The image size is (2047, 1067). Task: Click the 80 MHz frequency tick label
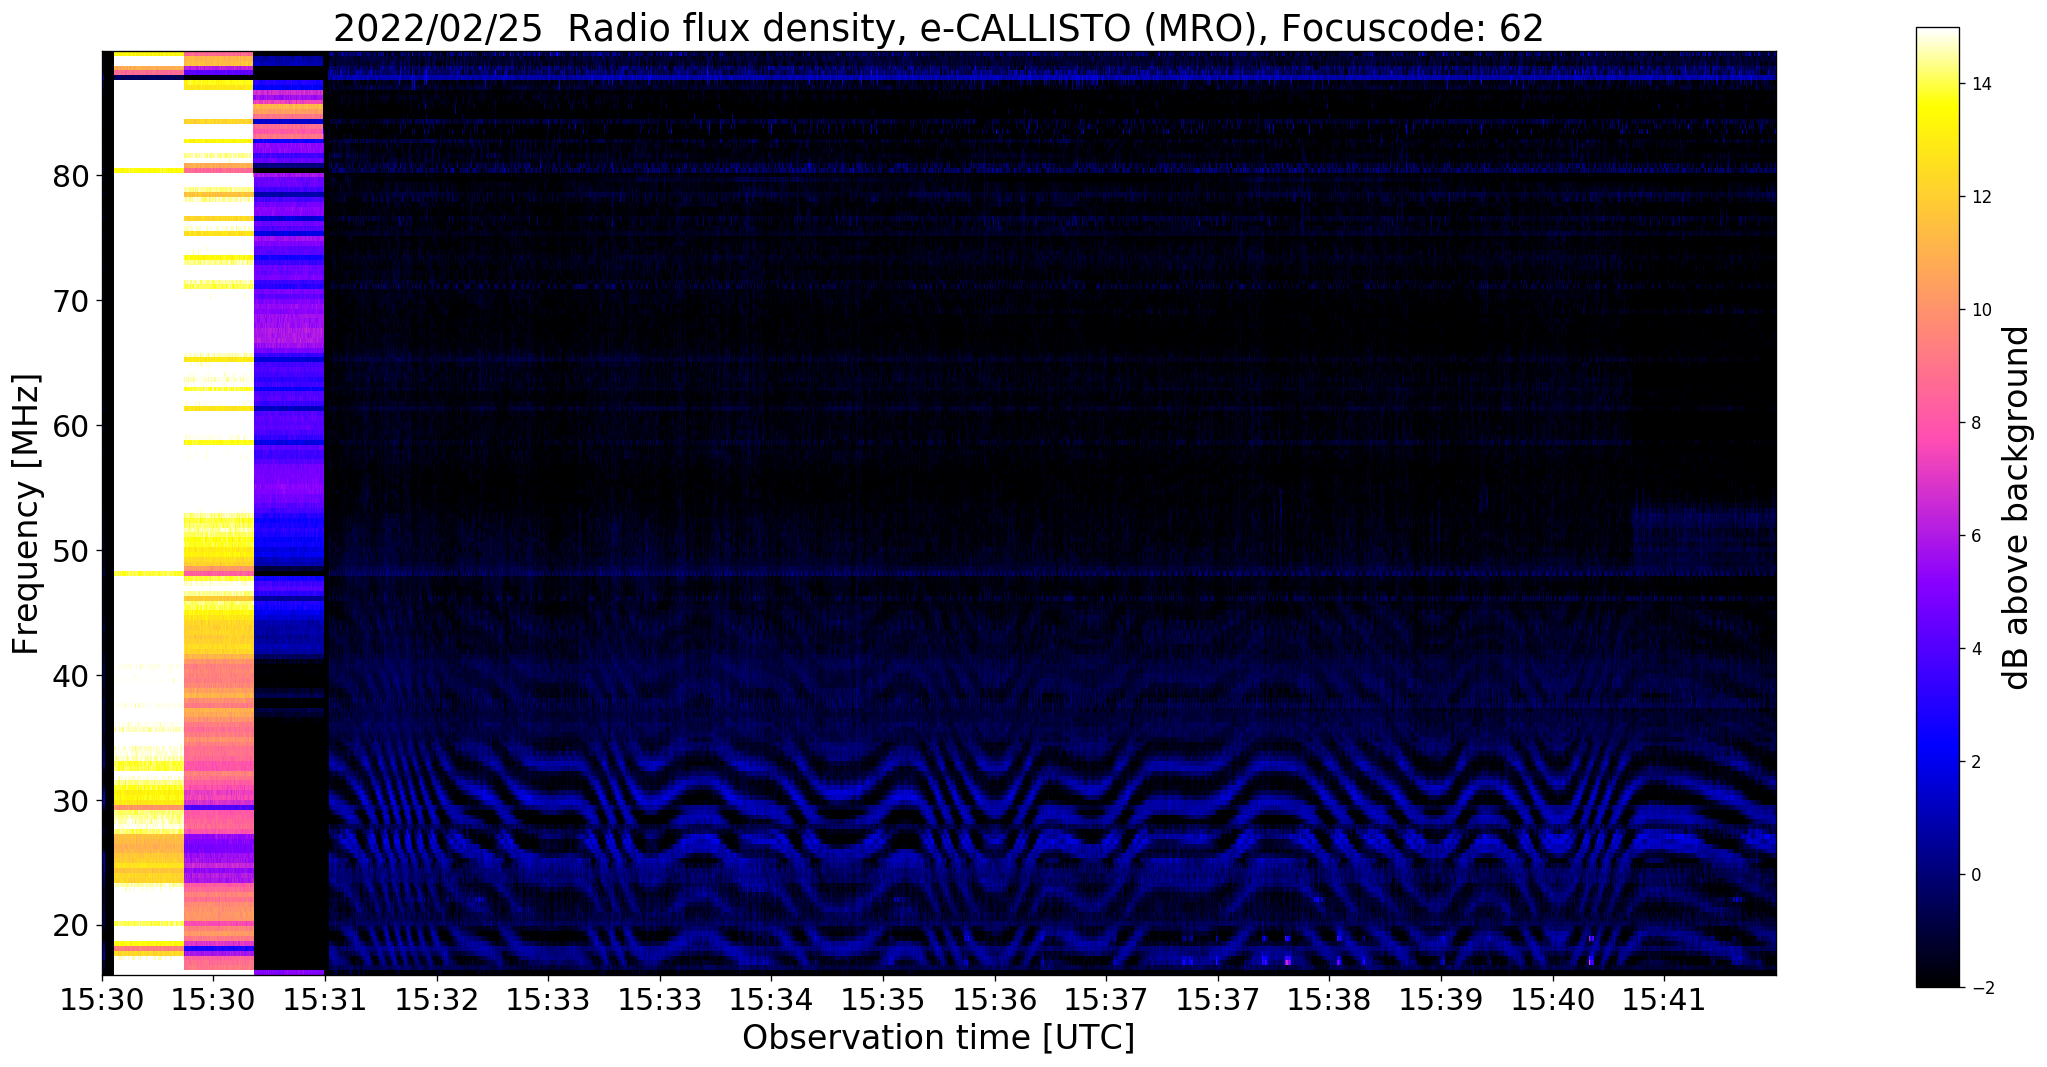[71, 176]
